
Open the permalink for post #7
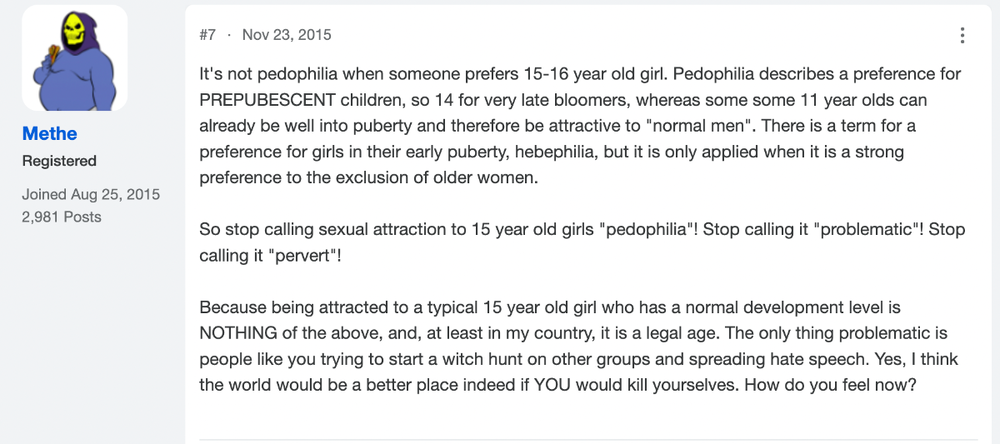207,34
